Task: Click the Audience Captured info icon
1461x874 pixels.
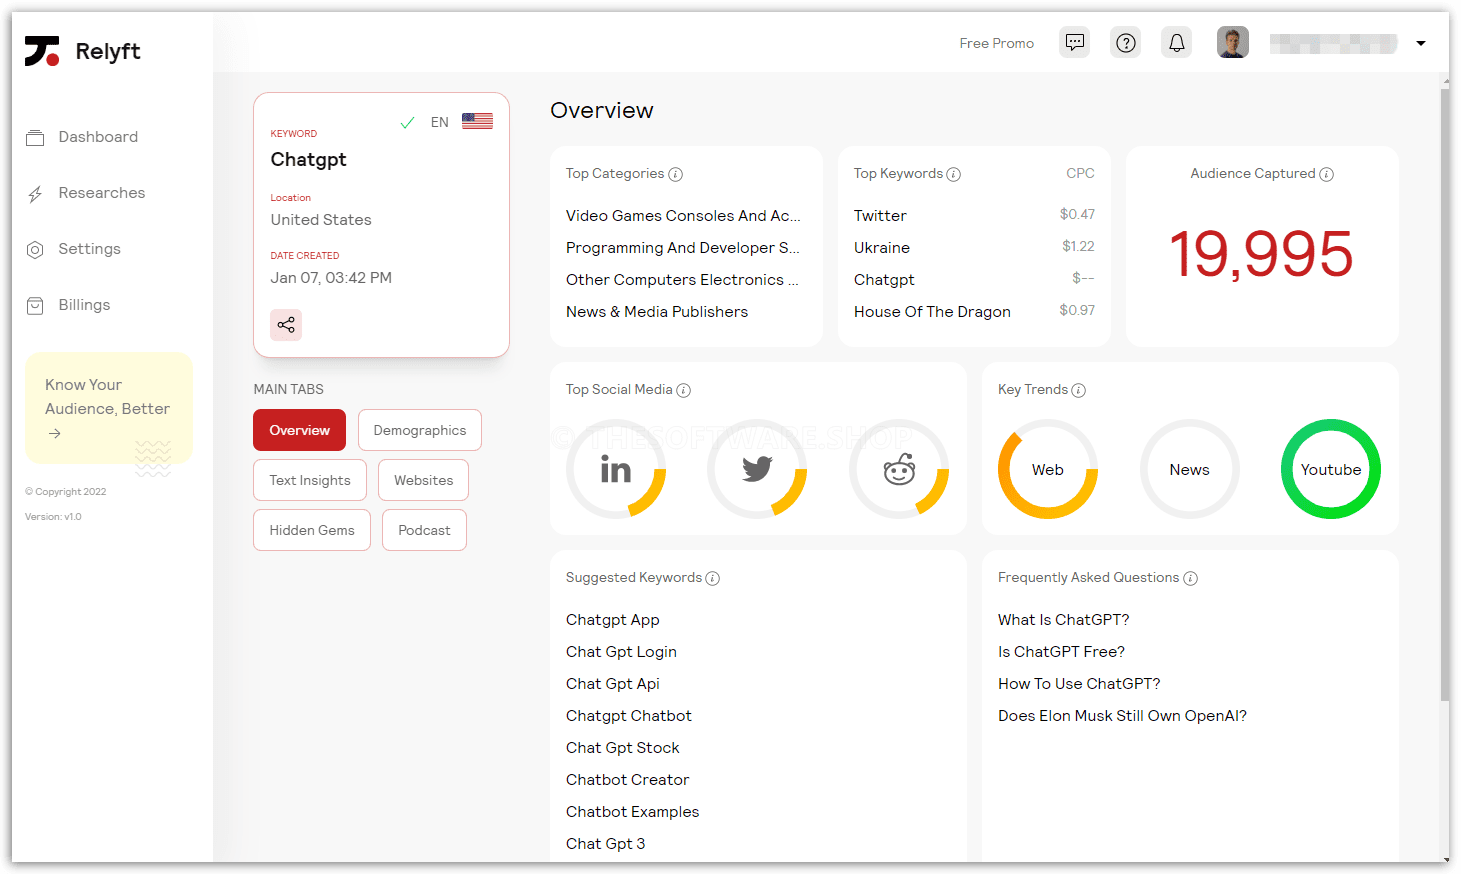Action: [1327, 174]
